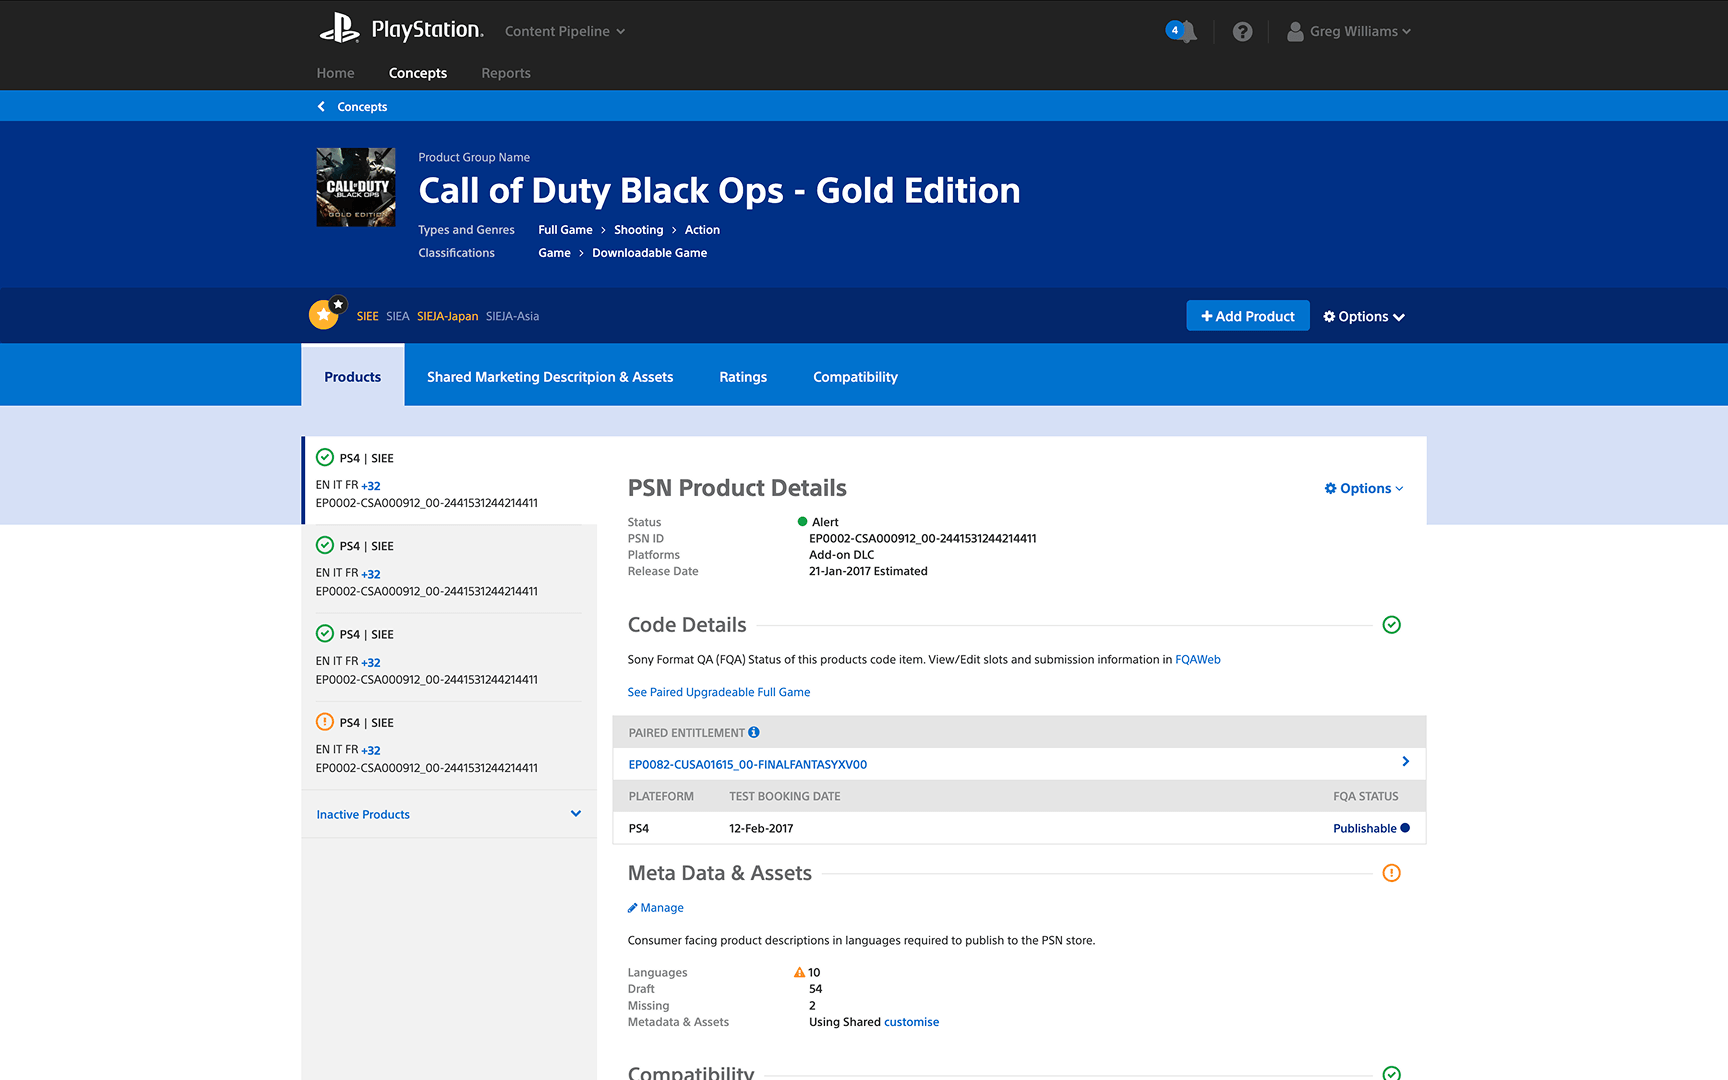This screenshot has width=1728, height=1080.
Task: Click the Meta Data & Assets orange alert icon
Action: tap(1391, 873)
